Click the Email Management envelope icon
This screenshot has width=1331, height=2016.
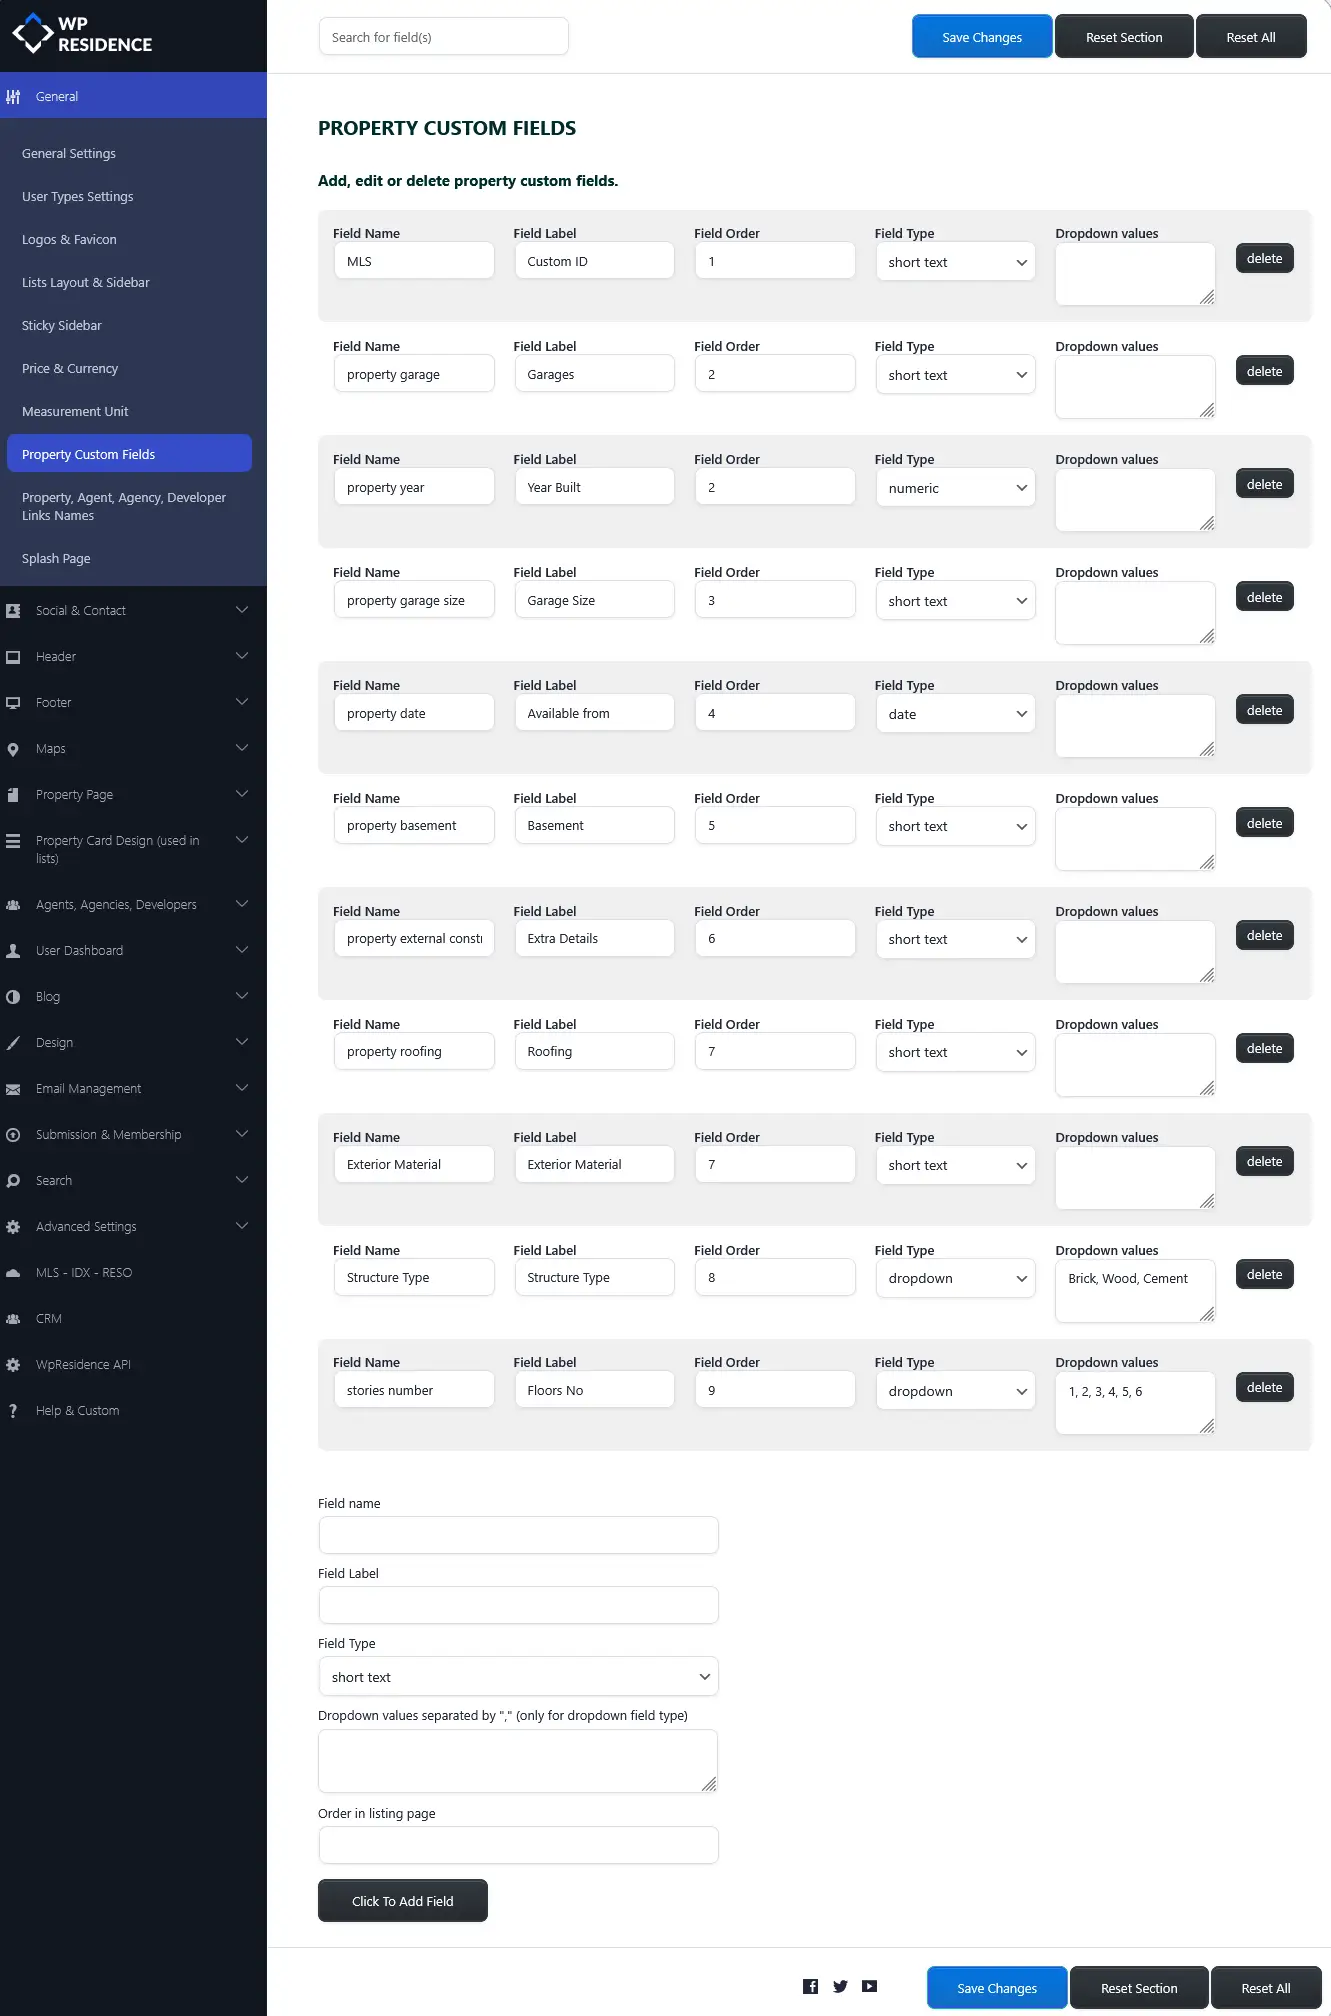[x=13, y=1089]
